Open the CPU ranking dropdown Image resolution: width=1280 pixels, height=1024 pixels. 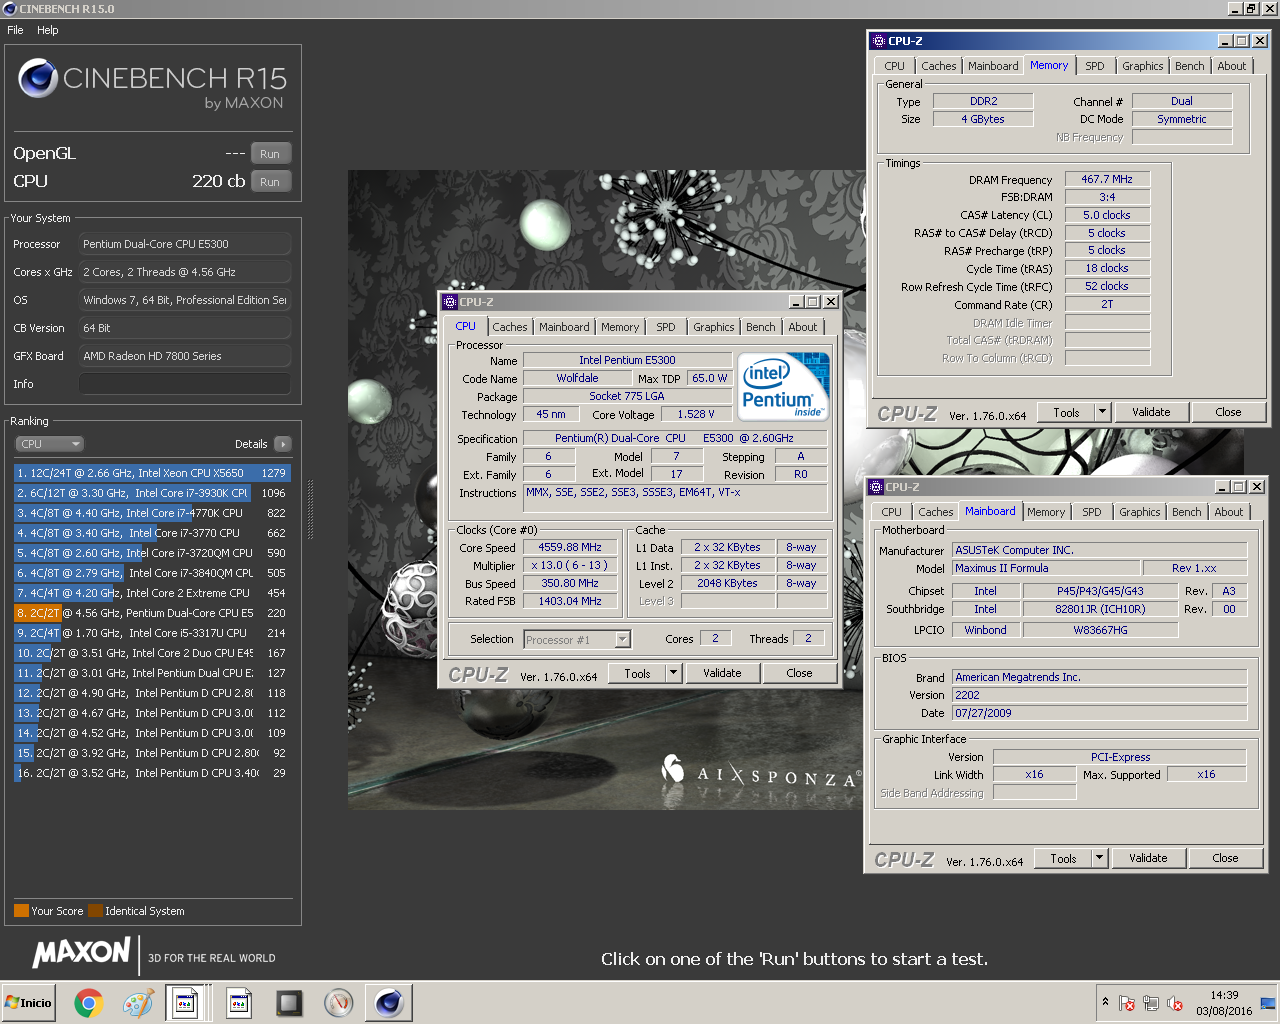click(x=49, y=444)
